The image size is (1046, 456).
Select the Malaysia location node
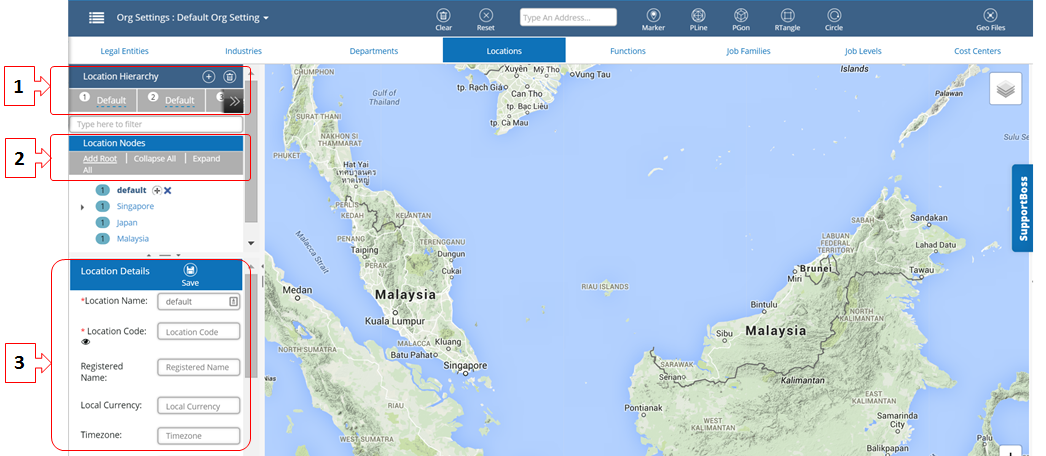pos(133,238)
